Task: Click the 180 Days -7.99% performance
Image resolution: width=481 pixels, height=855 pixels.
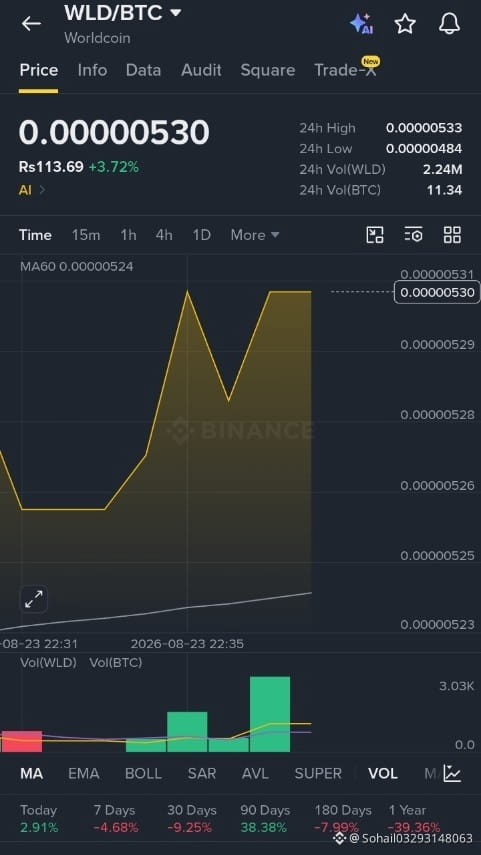Action: 342,818
